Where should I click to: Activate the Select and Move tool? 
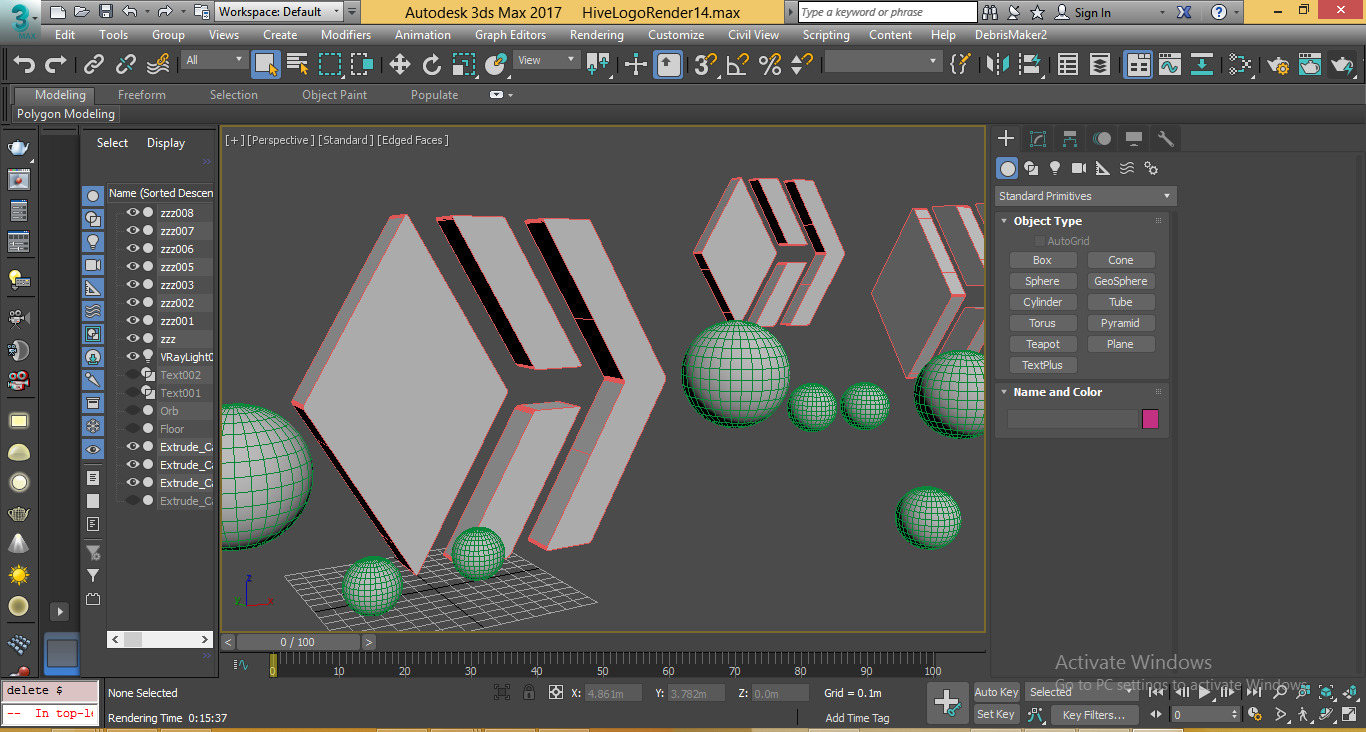click(x=400, y=65)
